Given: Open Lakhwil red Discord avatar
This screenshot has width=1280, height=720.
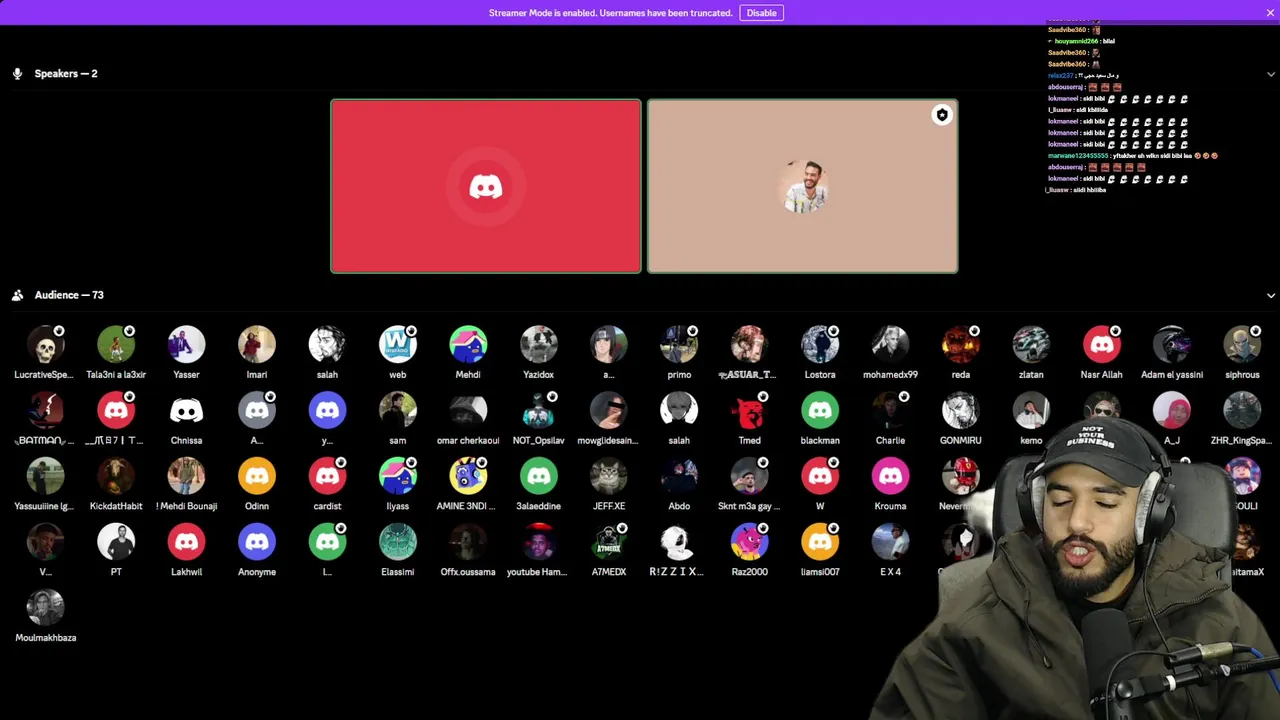Looking at the screenshot, I should (x=186, y=542).
